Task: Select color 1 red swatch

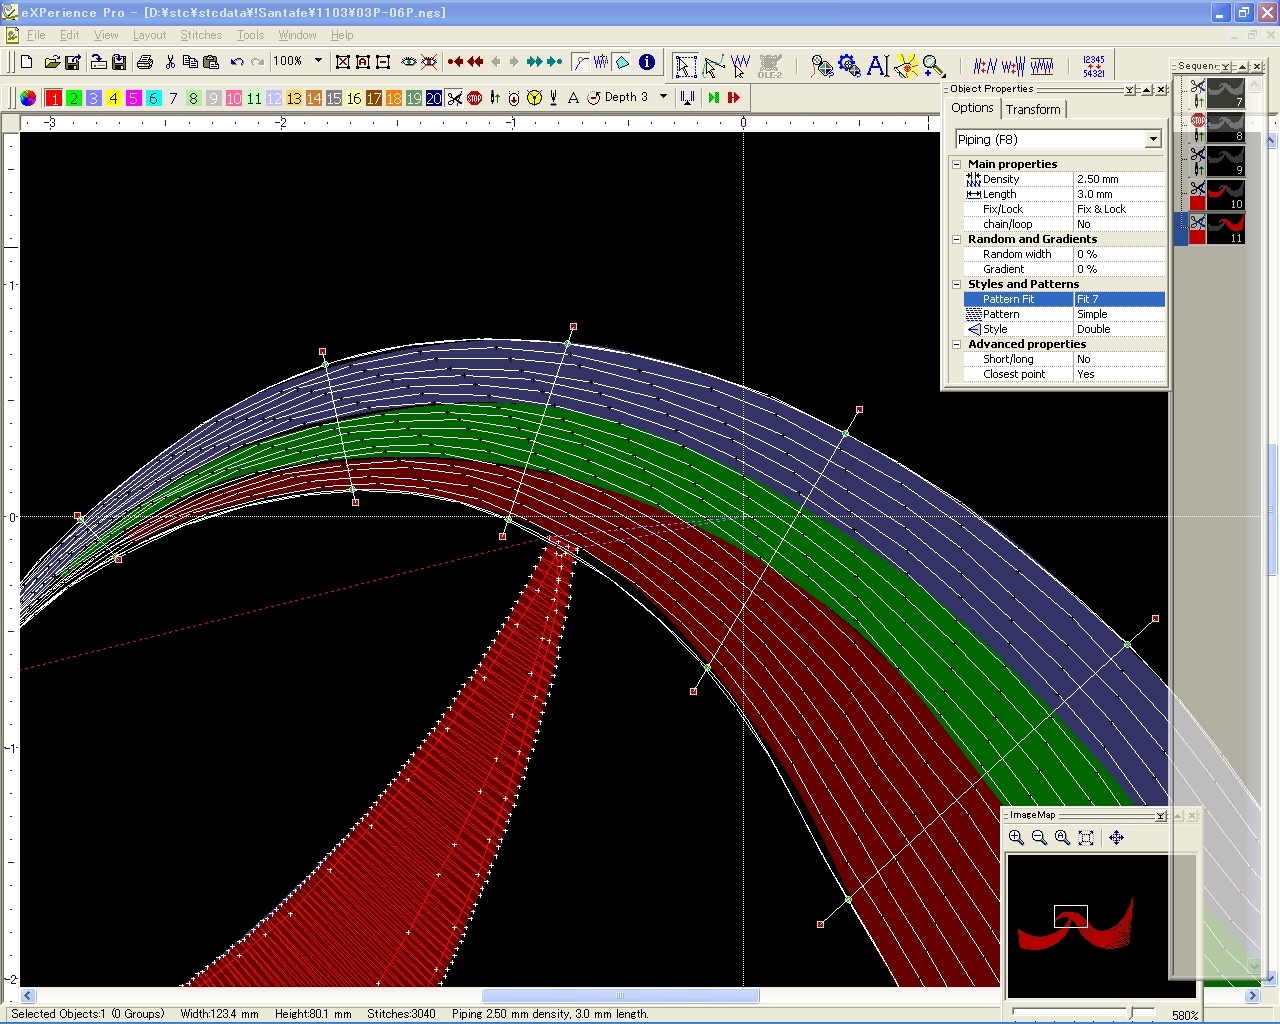Action: point(53,98)
